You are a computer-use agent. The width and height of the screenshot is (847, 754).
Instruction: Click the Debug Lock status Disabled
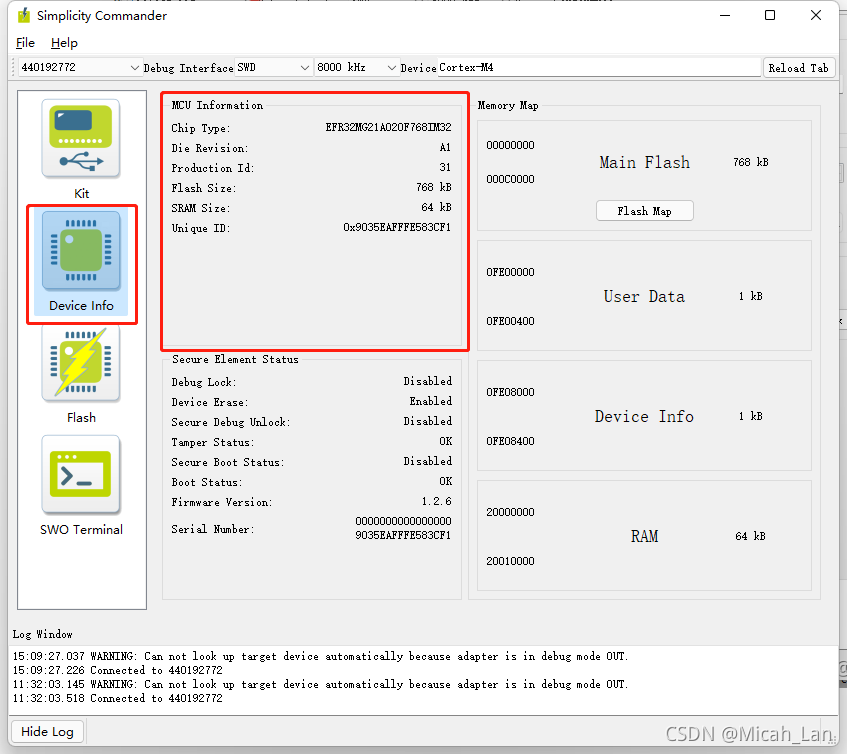tap(428, 381)
